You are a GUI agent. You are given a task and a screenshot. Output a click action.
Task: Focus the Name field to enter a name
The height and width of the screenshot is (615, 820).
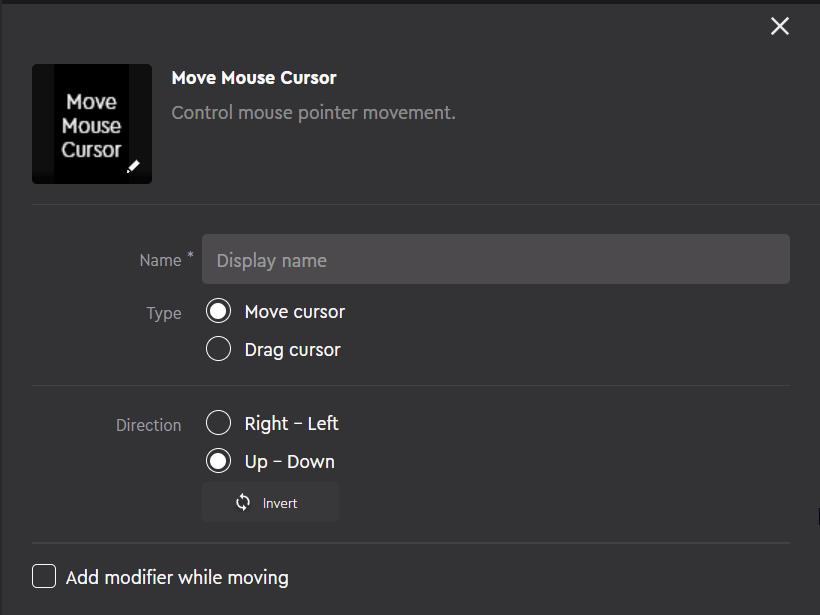[496, 259]
